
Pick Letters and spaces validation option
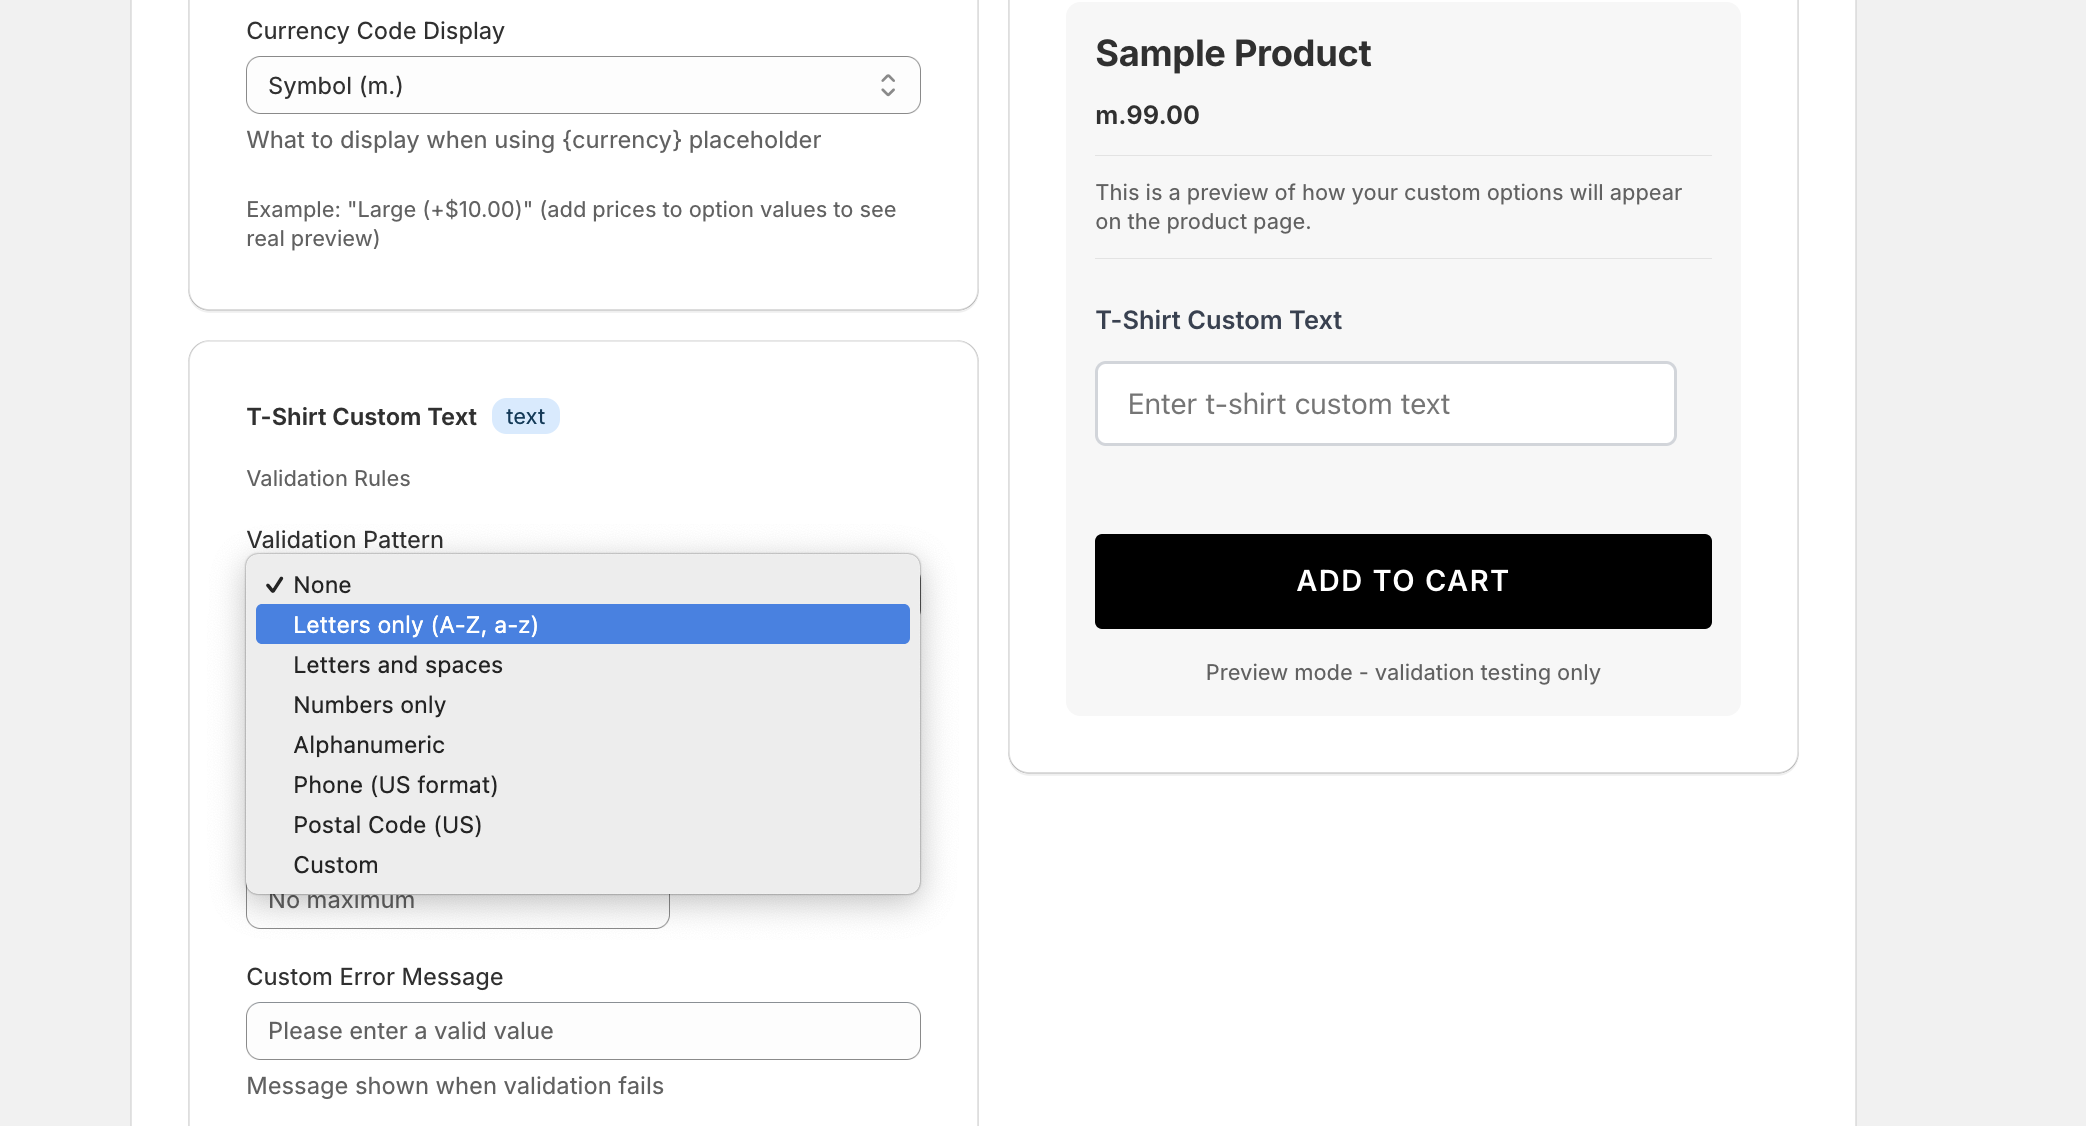click(x=398, y=665)
